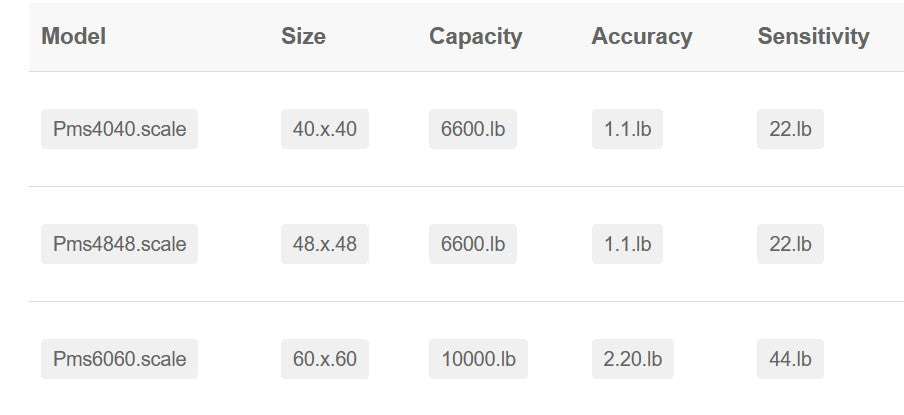This screenshot has width=904, height=415.
Task: Select the 48.x.48 size tag
Action: (x=325, y=244)
